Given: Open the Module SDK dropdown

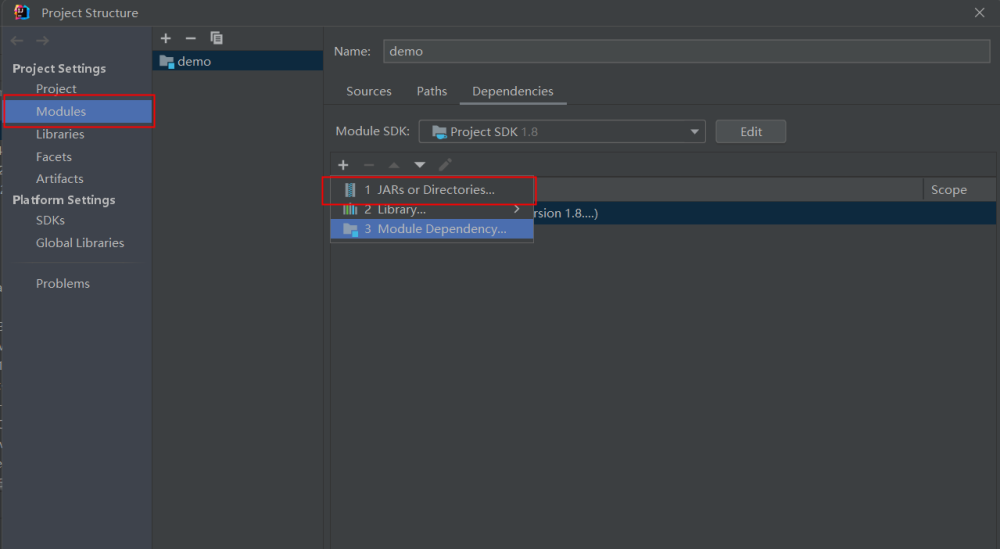Looking at the screenshot, I should click(x=562, y=131).
